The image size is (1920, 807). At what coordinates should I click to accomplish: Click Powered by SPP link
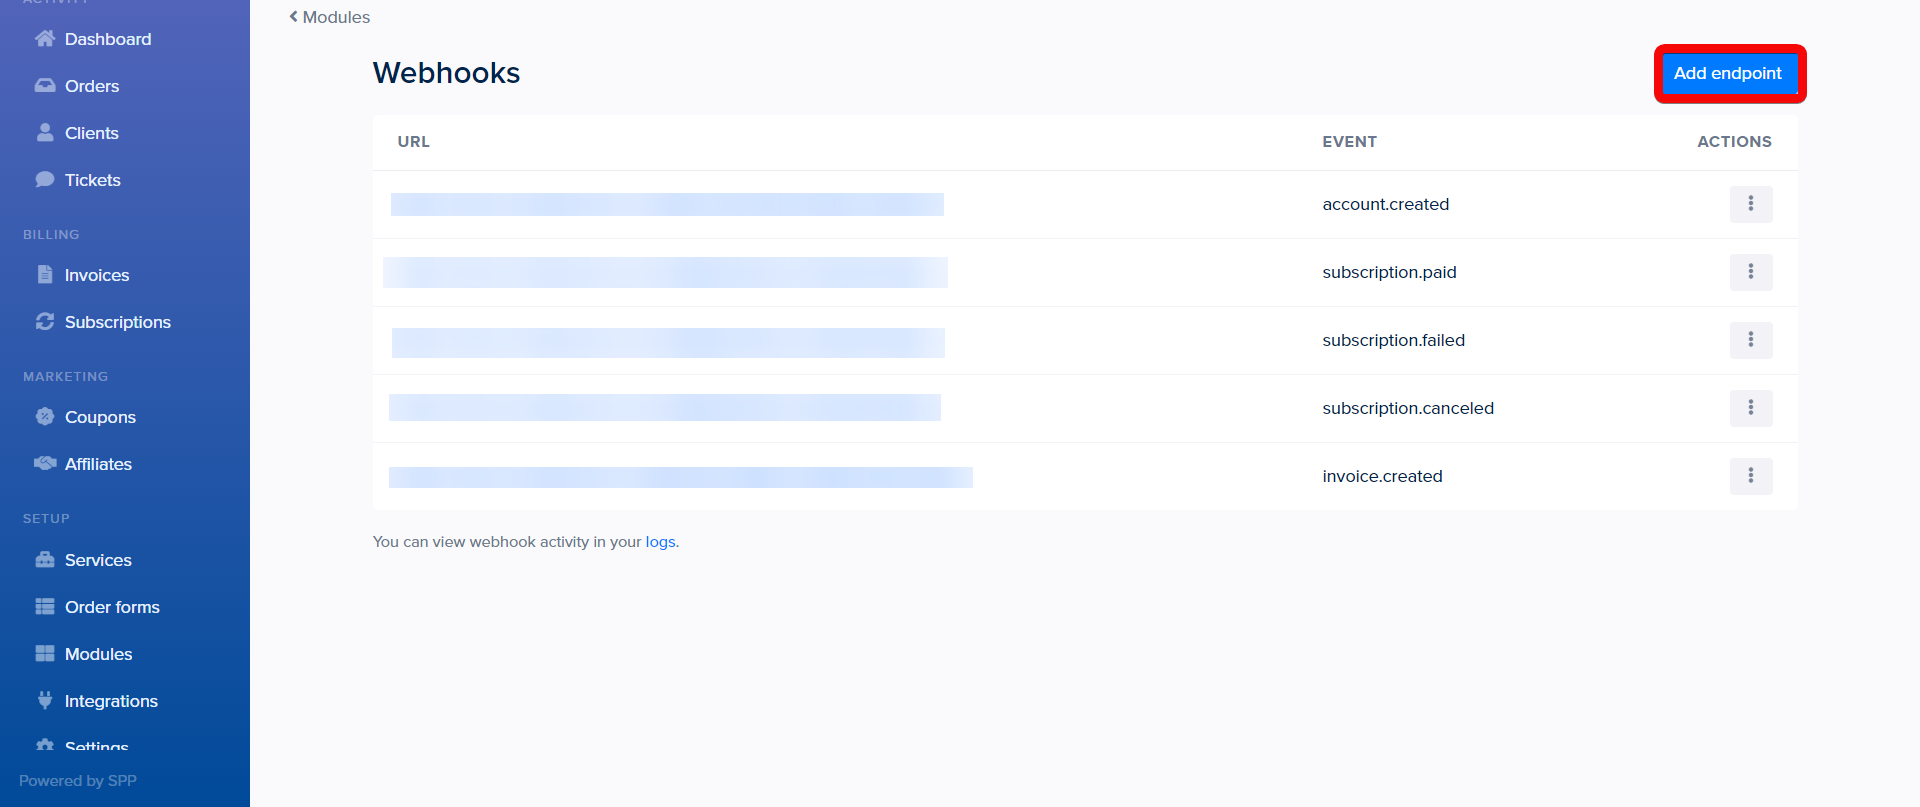click(78, 781)
